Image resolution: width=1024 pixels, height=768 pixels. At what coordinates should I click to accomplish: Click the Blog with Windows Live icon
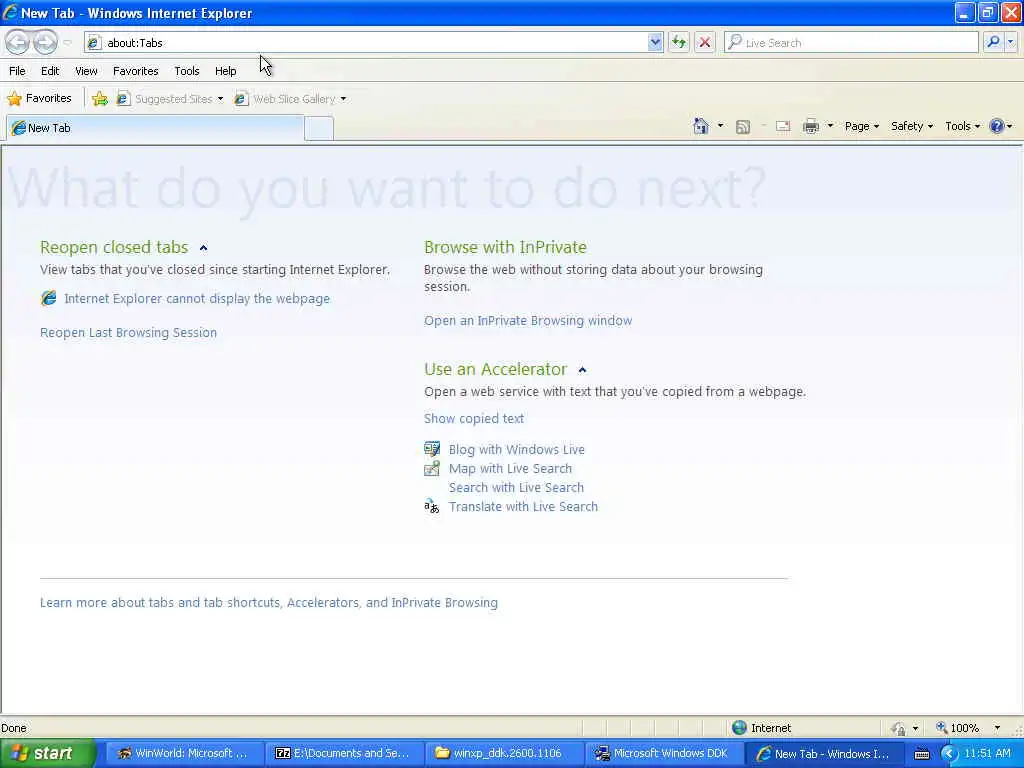(432, 449)
